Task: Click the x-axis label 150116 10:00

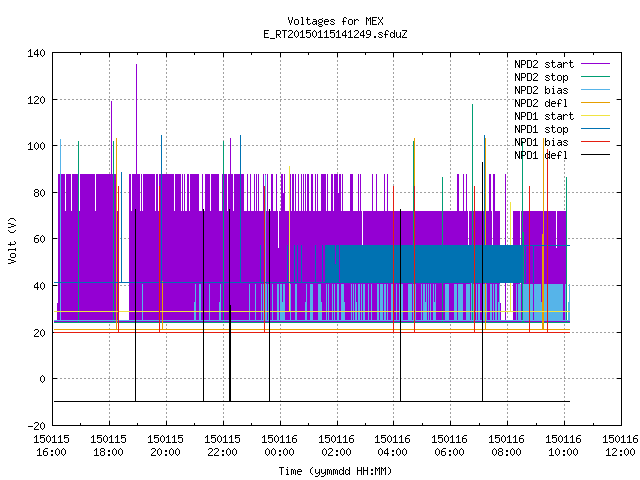Action: 563,446
